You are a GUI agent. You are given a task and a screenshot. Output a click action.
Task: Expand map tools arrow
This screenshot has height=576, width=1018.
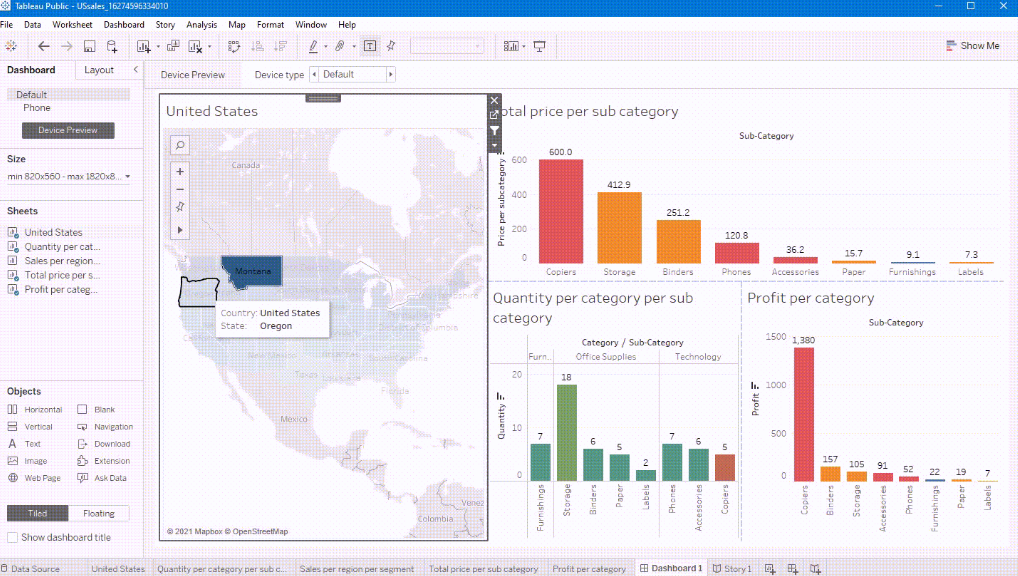[180, 230]
